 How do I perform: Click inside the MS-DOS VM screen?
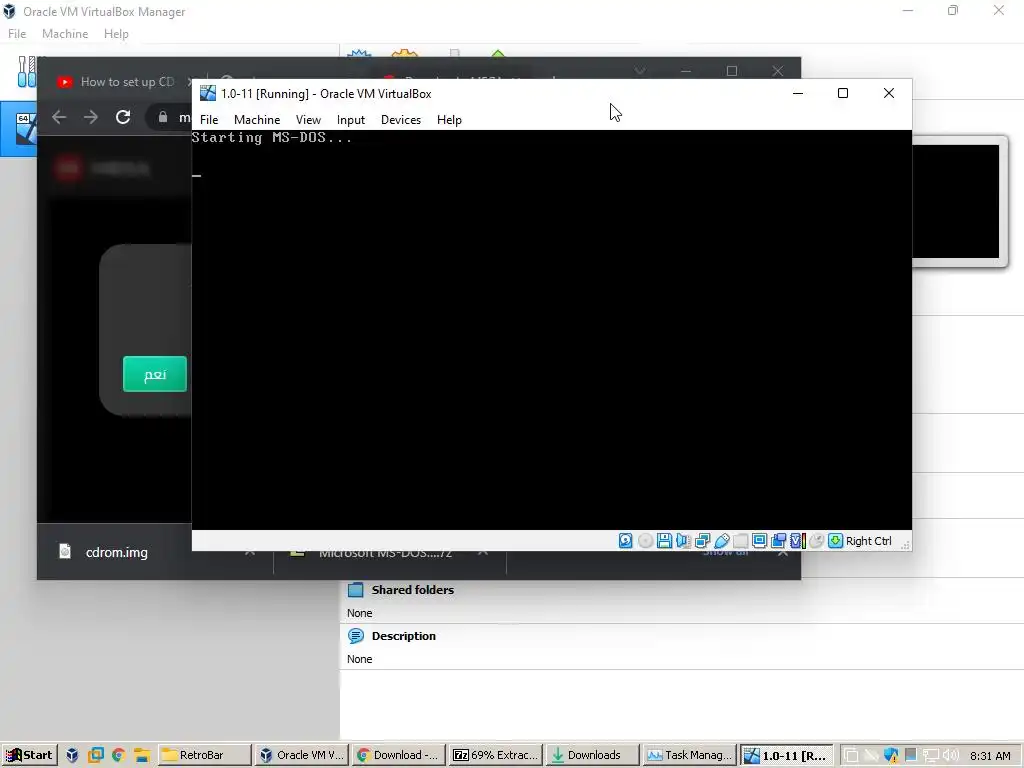(552, 330)
